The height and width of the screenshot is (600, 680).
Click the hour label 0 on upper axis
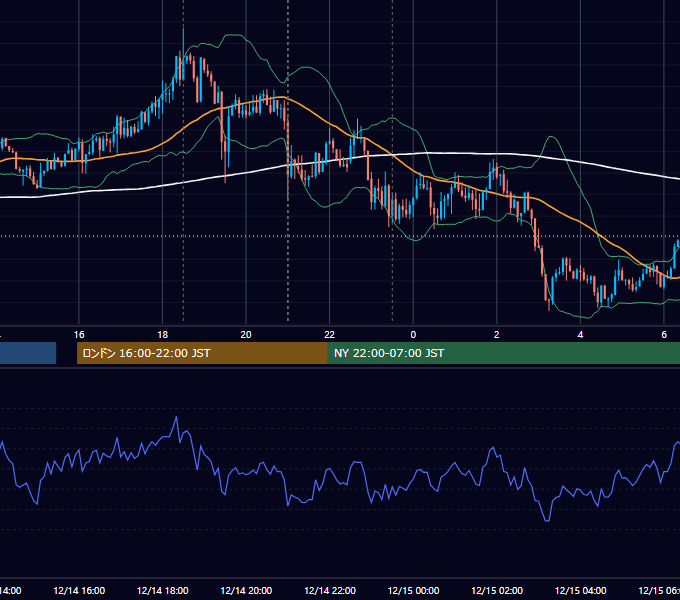(x=413, y=335)
